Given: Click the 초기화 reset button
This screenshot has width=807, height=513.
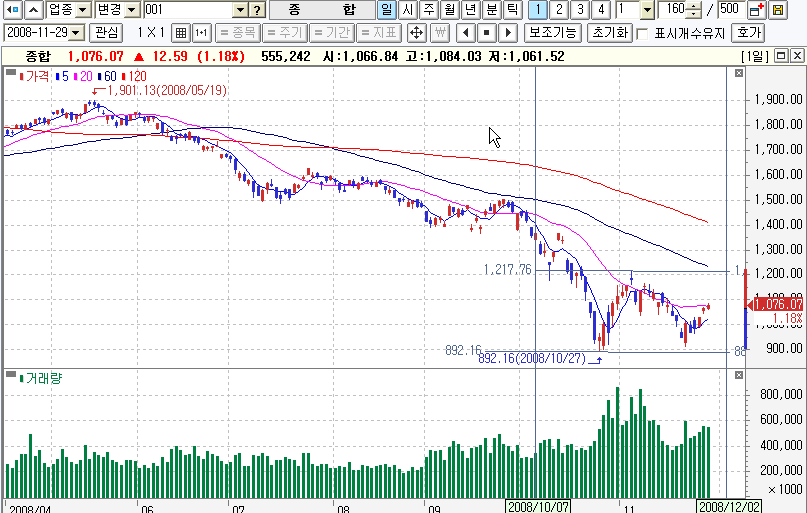Looking at the screenshot, I should click(x=609, y=33).
